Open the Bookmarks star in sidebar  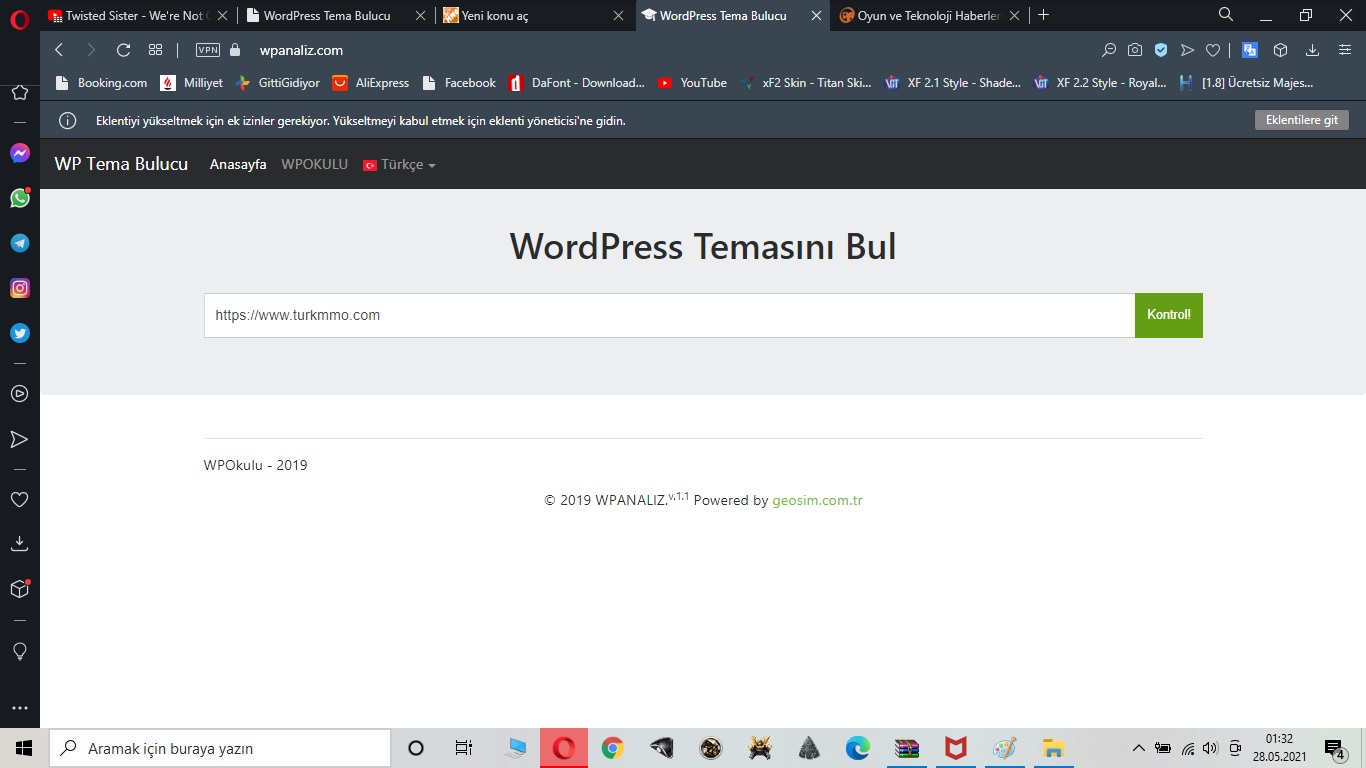pyautogui.click(x=19, y=93)
